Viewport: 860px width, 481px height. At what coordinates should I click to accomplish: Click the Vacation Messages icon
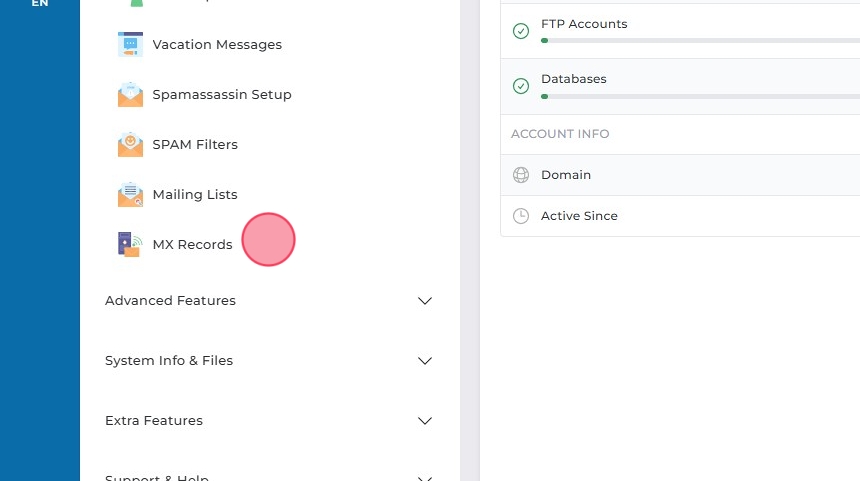click(x=130, y=45)
